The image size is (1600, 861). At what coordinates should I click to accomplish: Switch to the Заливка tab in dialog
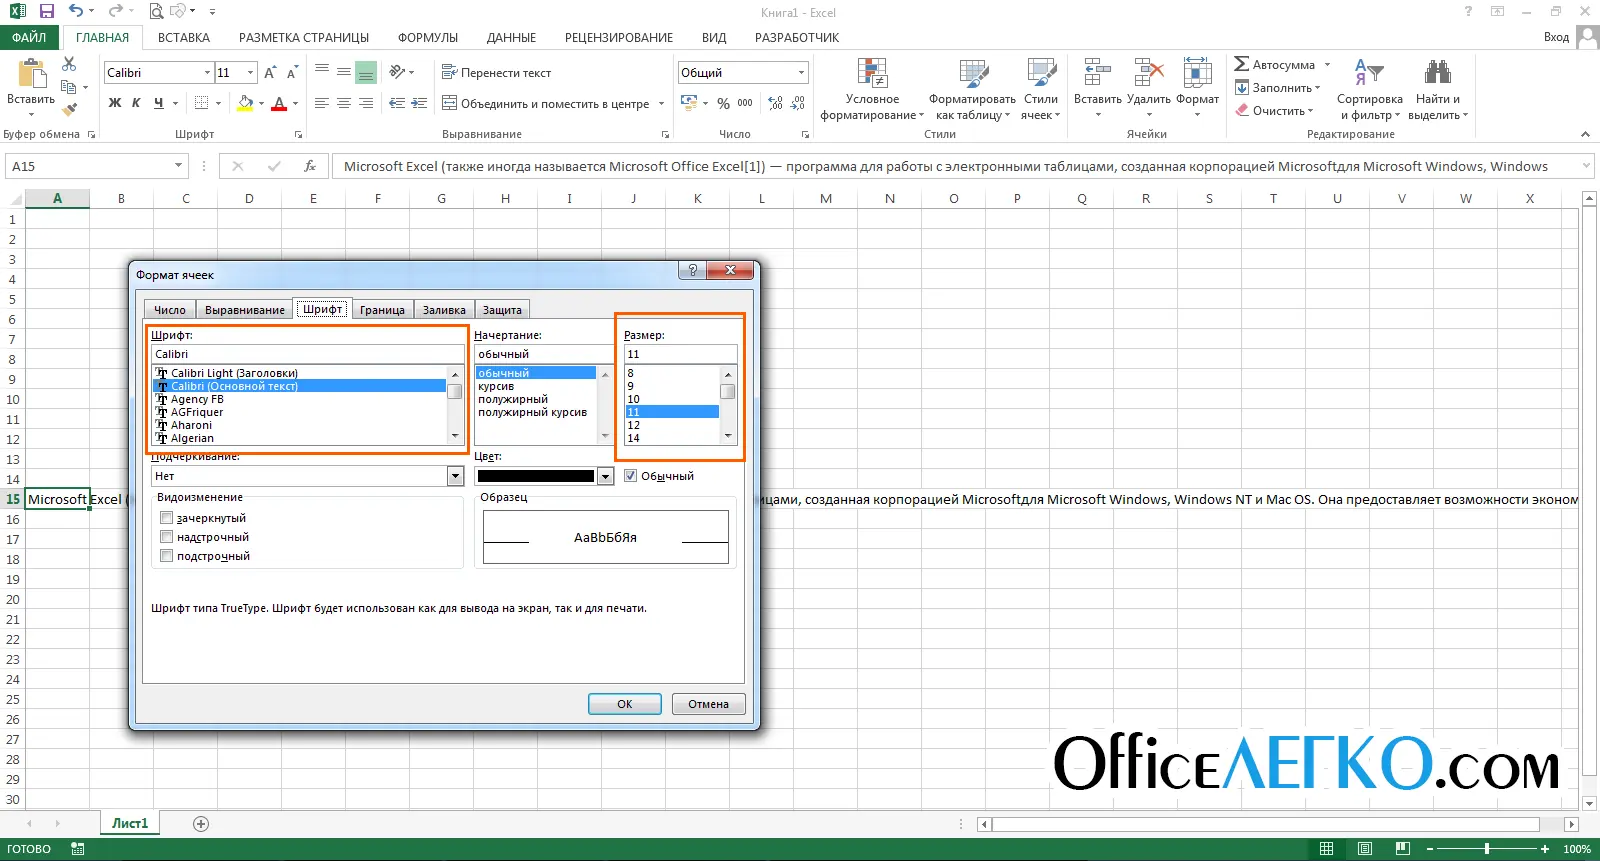coord(444,310)
